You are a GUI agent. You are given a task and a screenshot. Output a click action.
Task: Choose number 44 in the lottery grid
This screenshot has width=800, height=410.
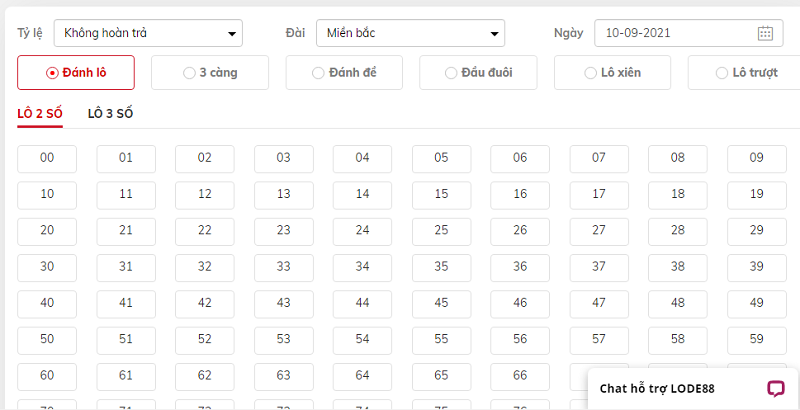pyautogui.click(x=362, y=304)
